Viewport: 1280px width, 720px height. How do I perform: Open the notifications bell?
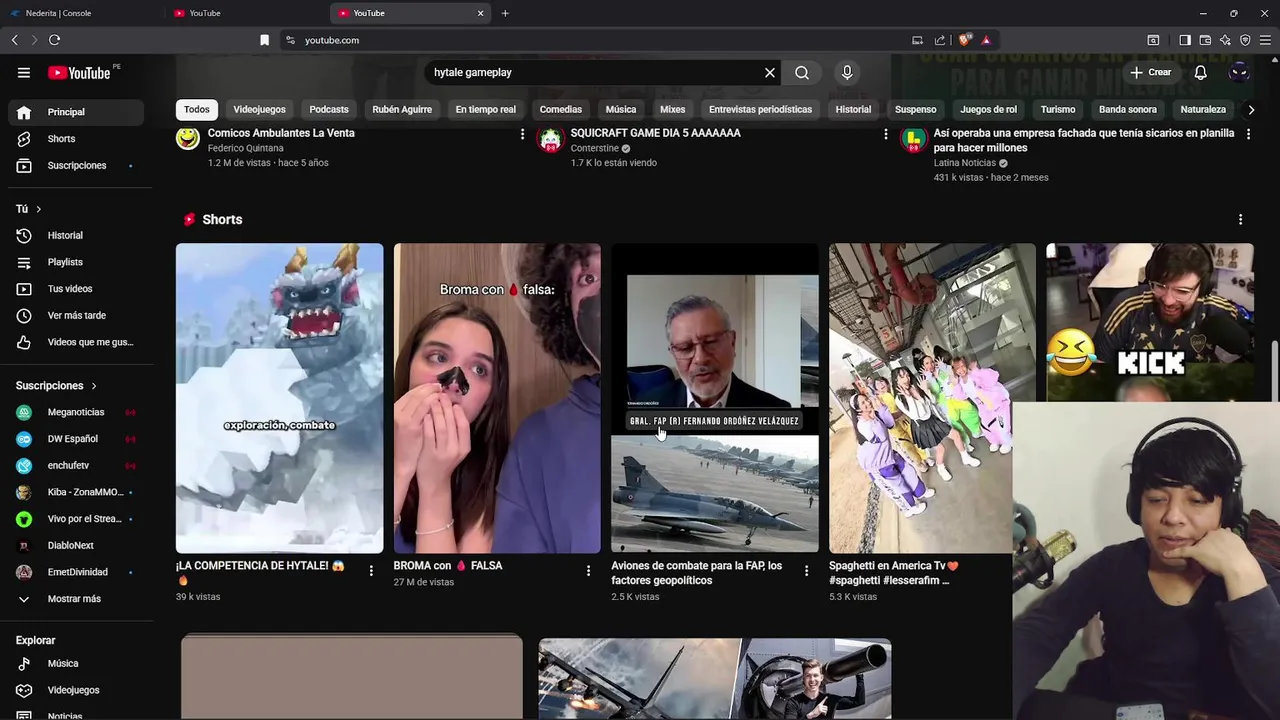[1201, 72]
